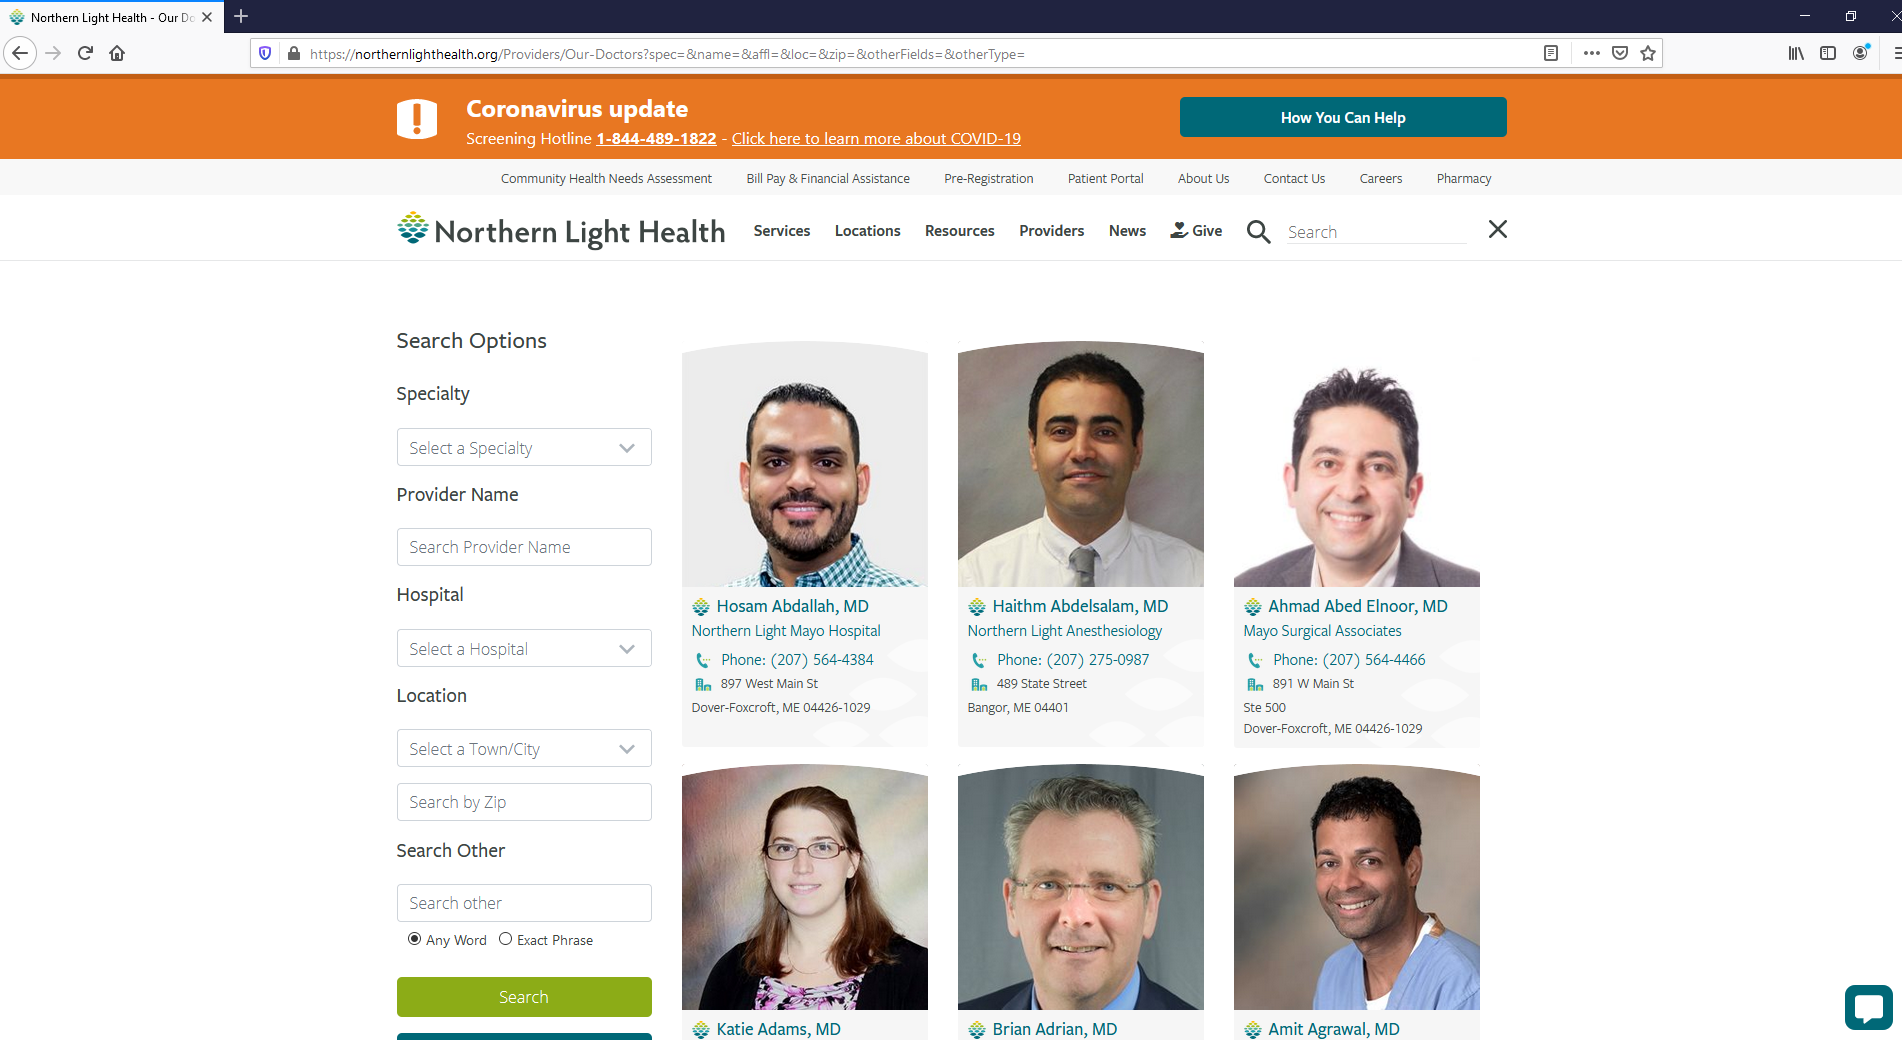
Task: Select the Any Word radio button
Action: point(414,939)
